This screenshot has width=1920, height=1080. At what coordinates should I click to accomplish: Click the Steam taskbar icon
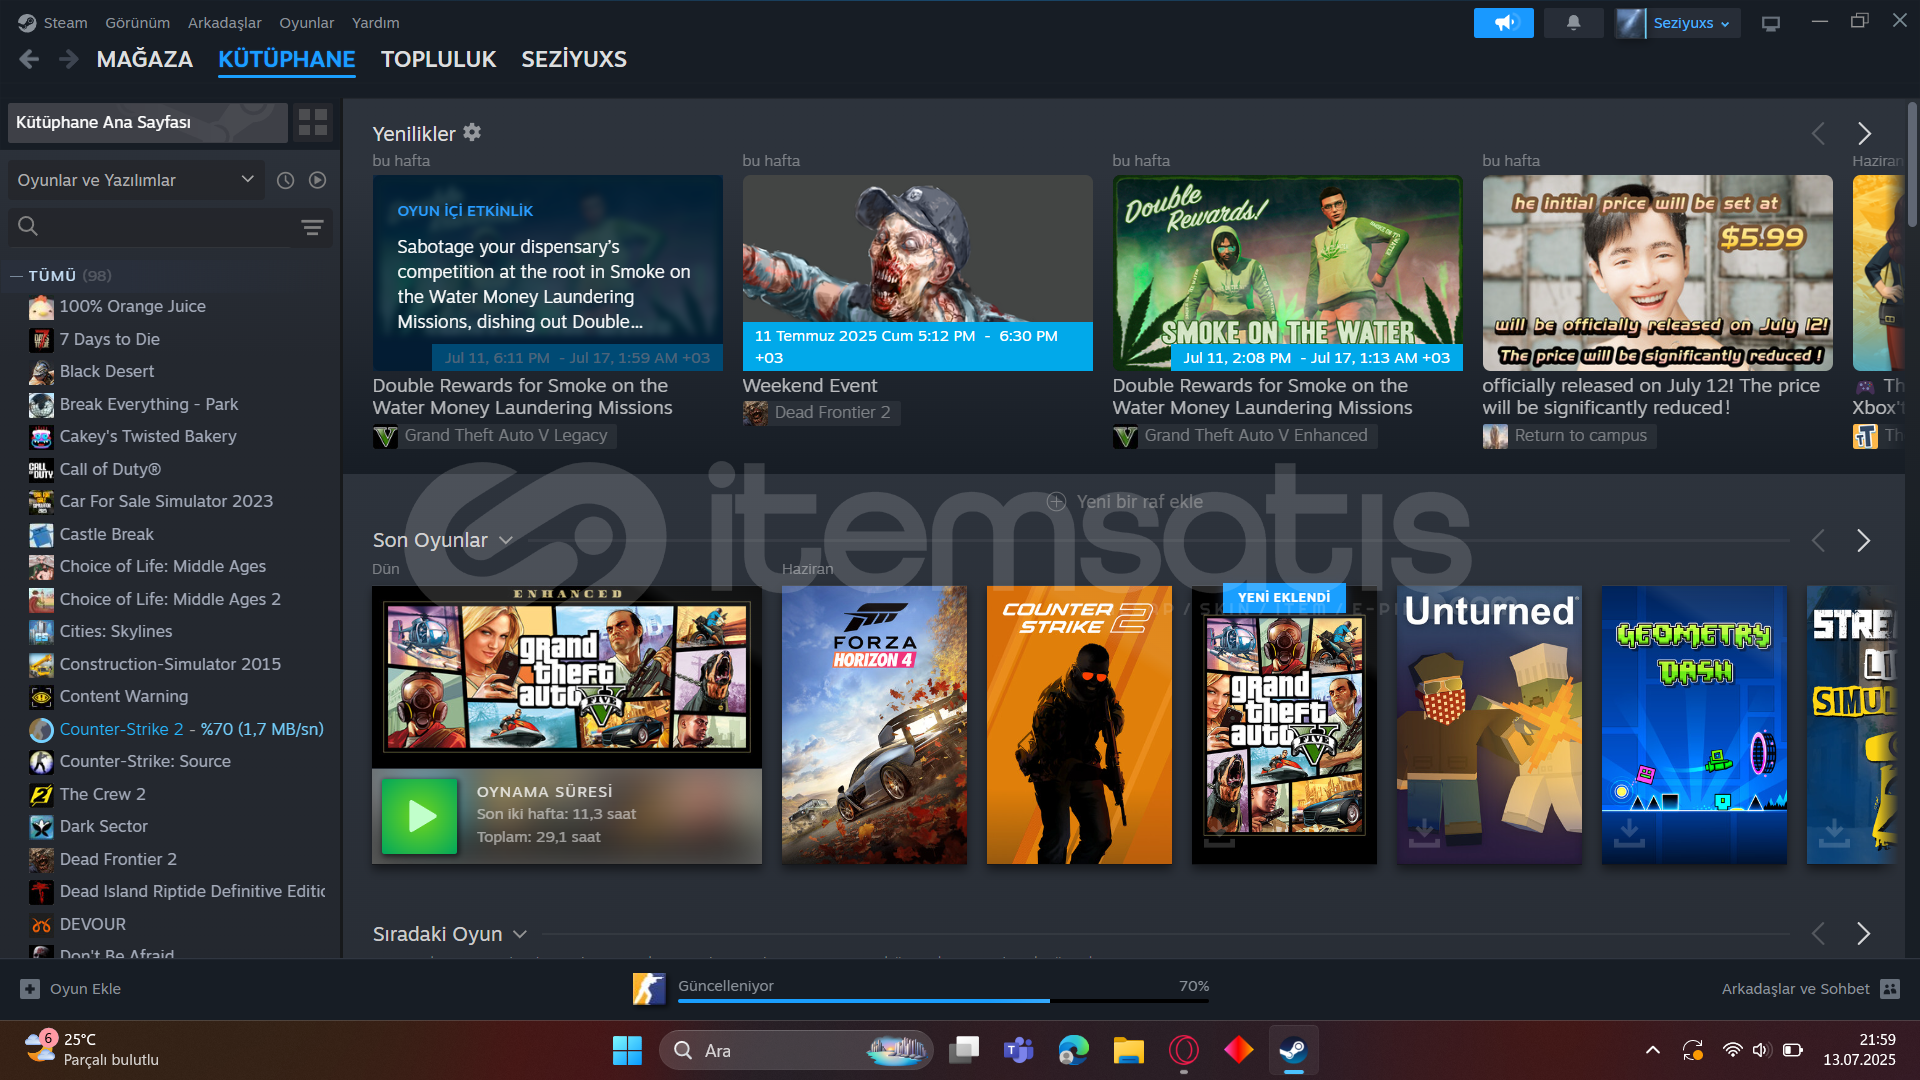click(x=1293, y=1051)
